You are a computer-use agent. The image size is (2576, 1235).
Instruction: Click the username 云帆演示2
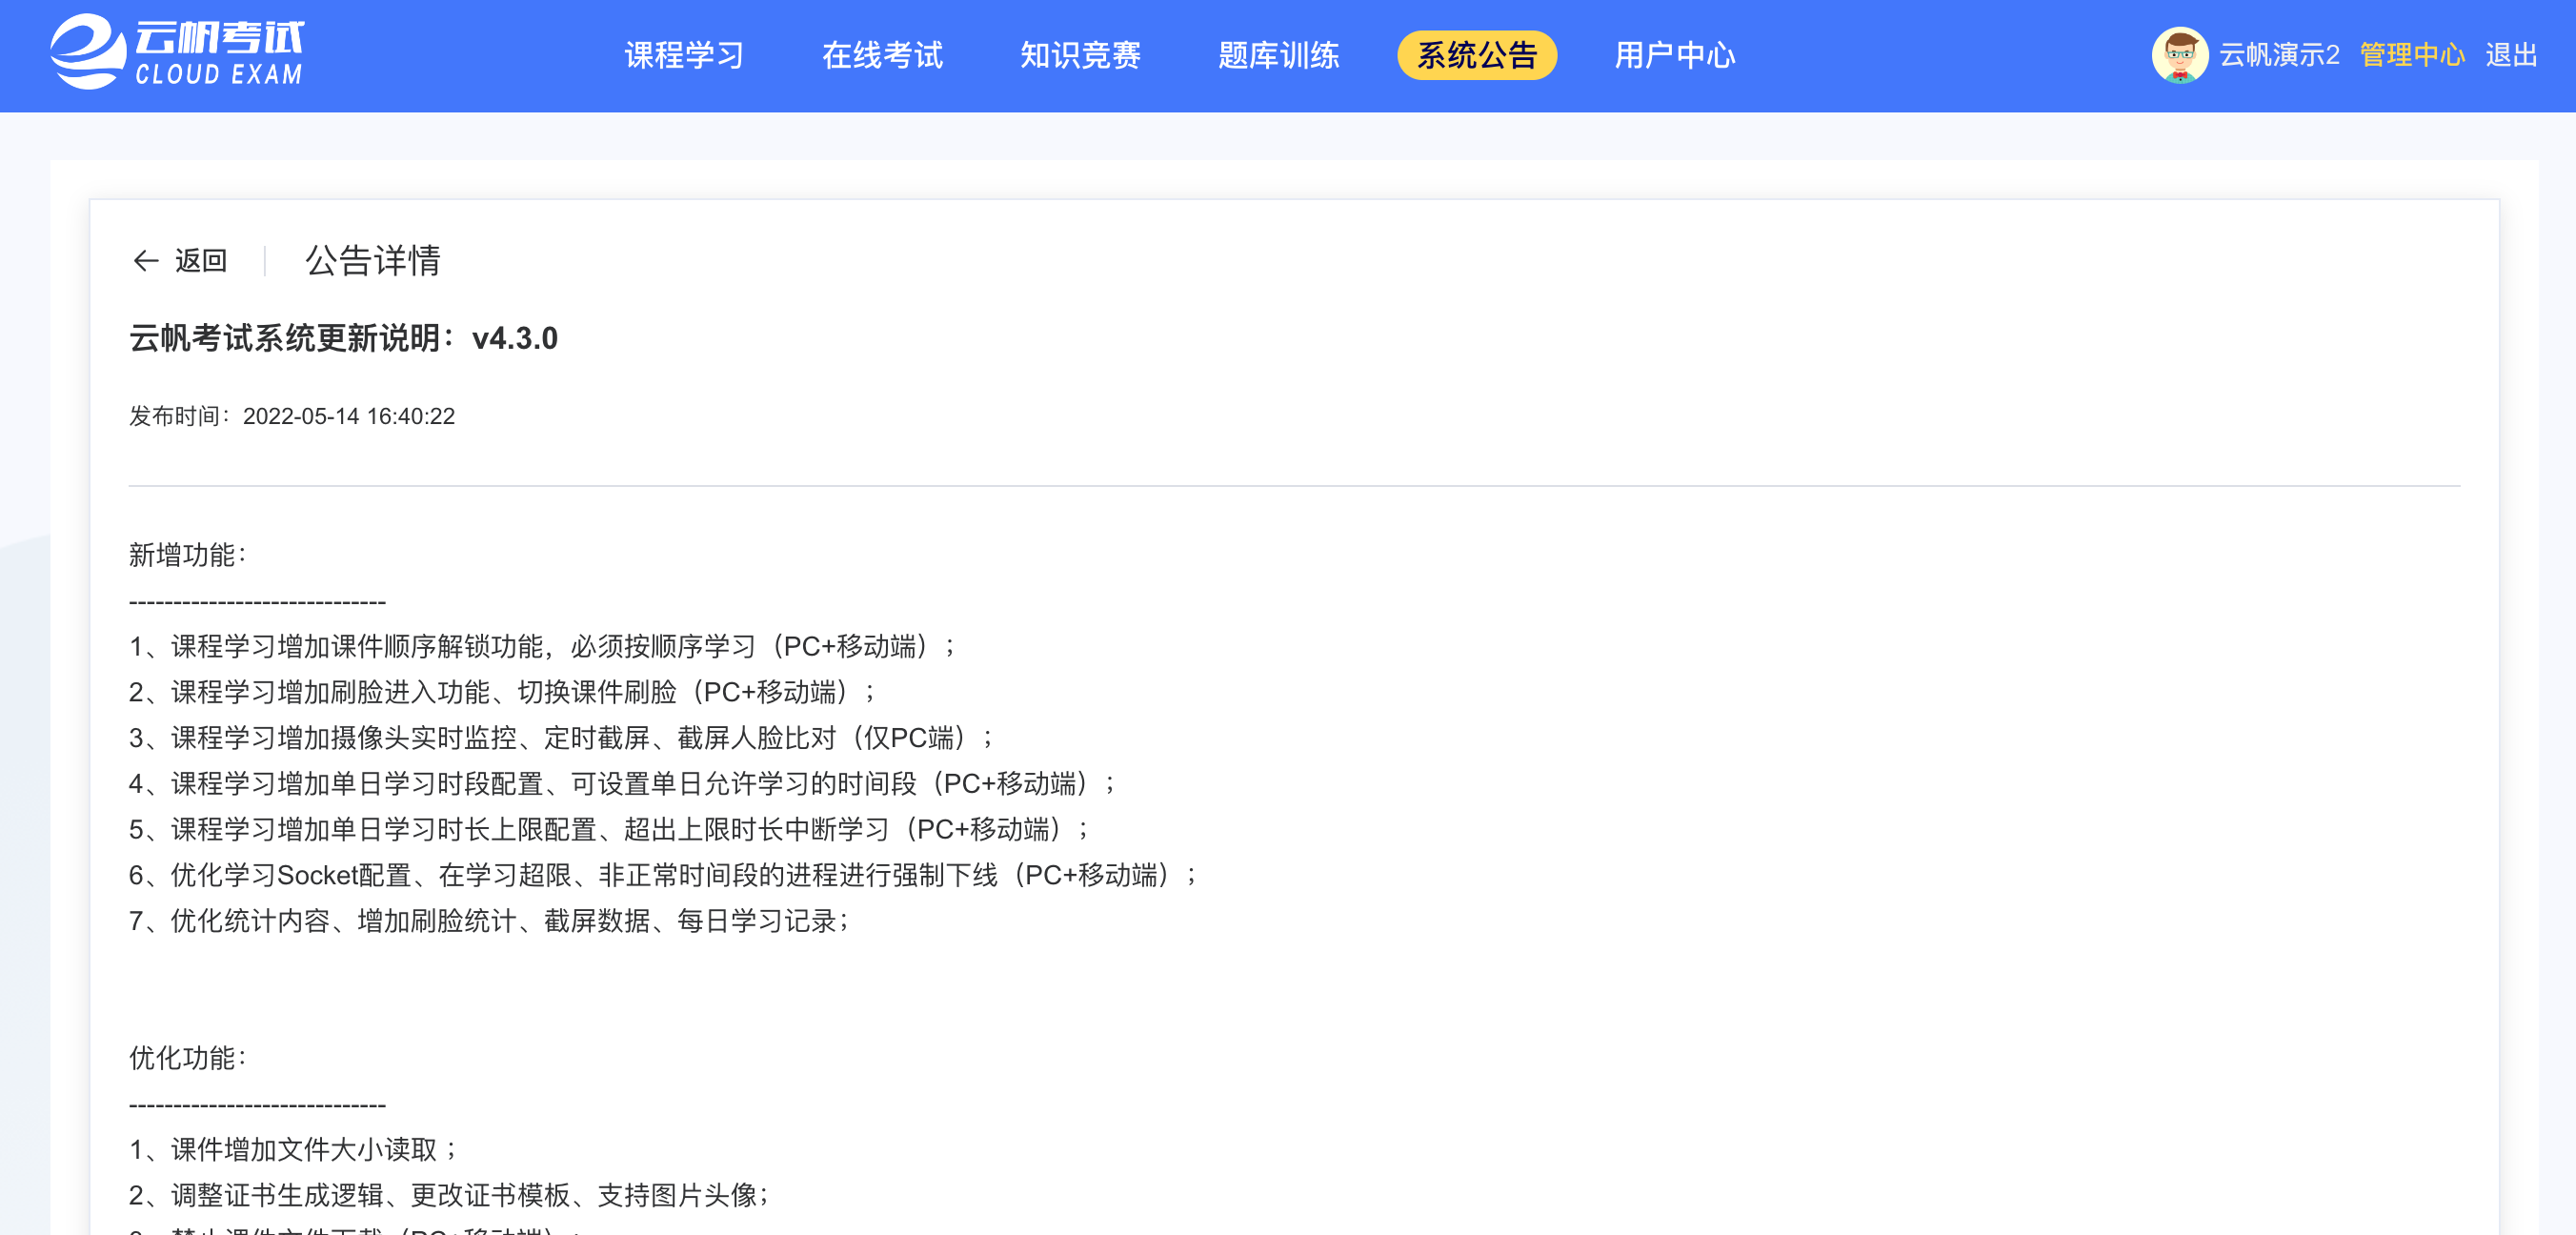(2279, 55)
